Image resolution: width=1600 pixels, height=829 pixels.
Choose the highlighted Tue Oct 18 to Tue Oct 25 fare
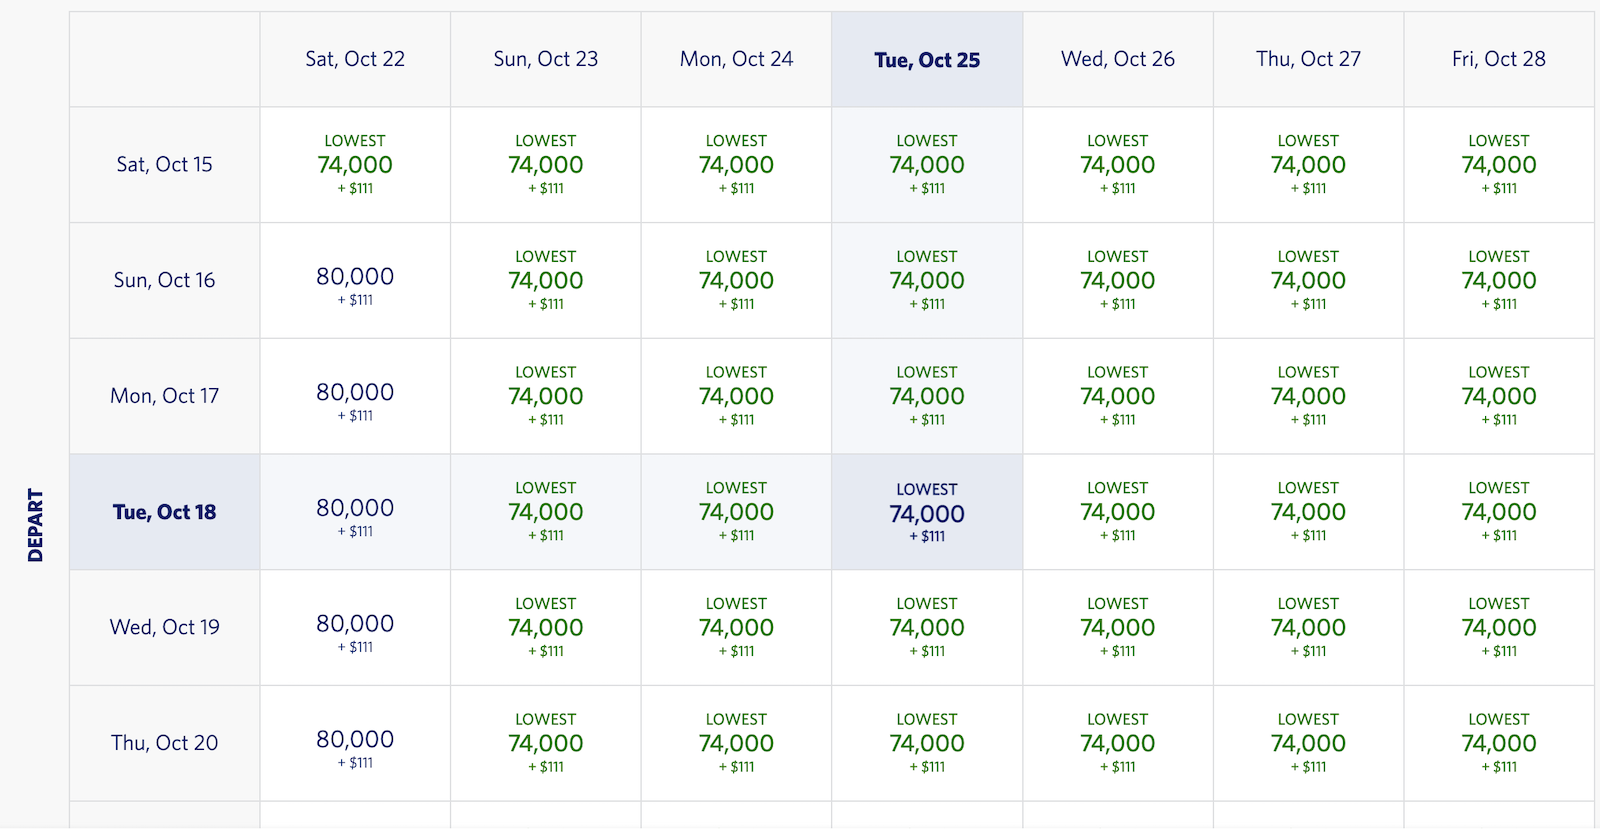(927, 512)
